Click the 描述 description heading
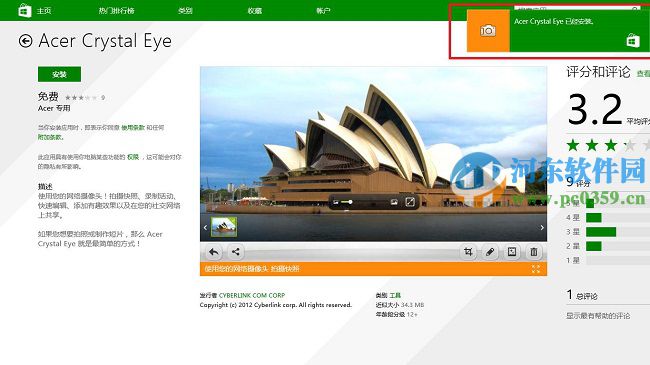This screenshot has height=365, width=650. coord(45,186)
